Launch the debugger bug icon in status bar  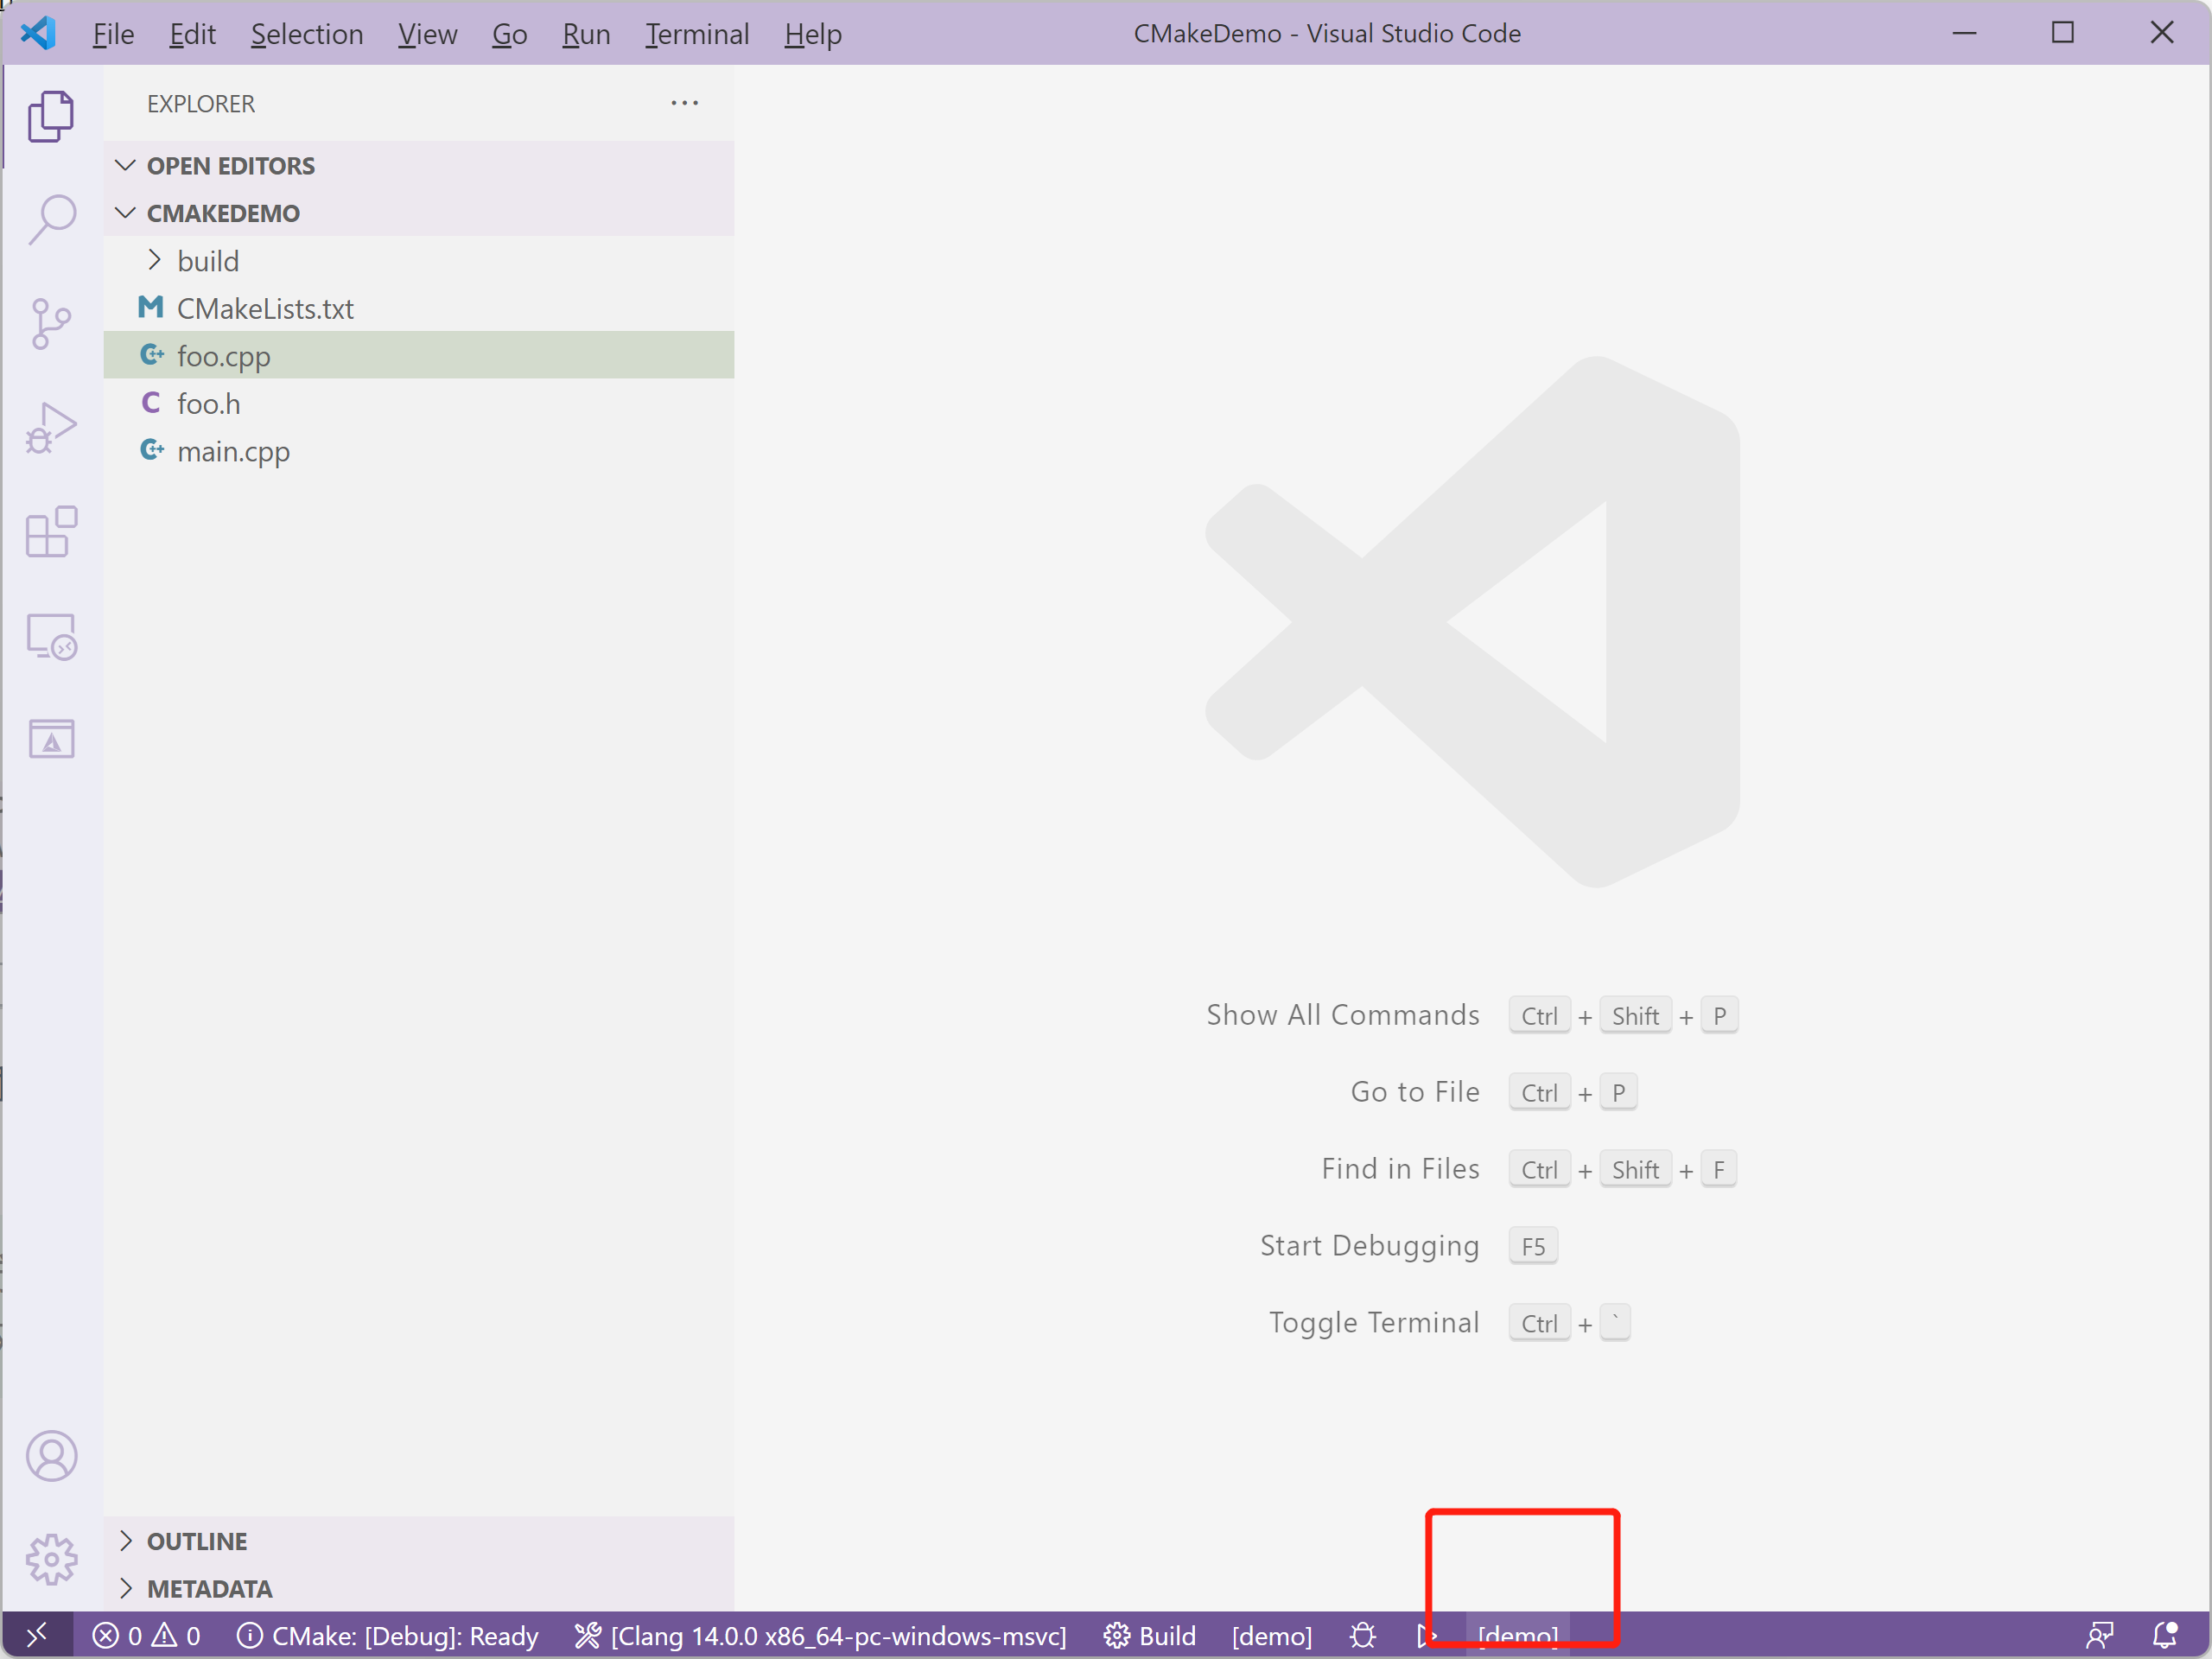click(1363, 1636)
